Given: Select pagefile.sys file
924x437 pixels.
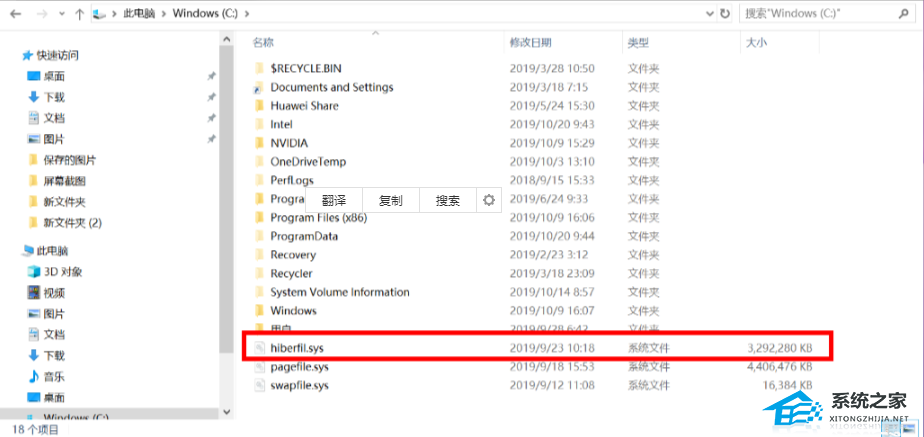Looking at the screenshot, I should (x=300, y=367).
